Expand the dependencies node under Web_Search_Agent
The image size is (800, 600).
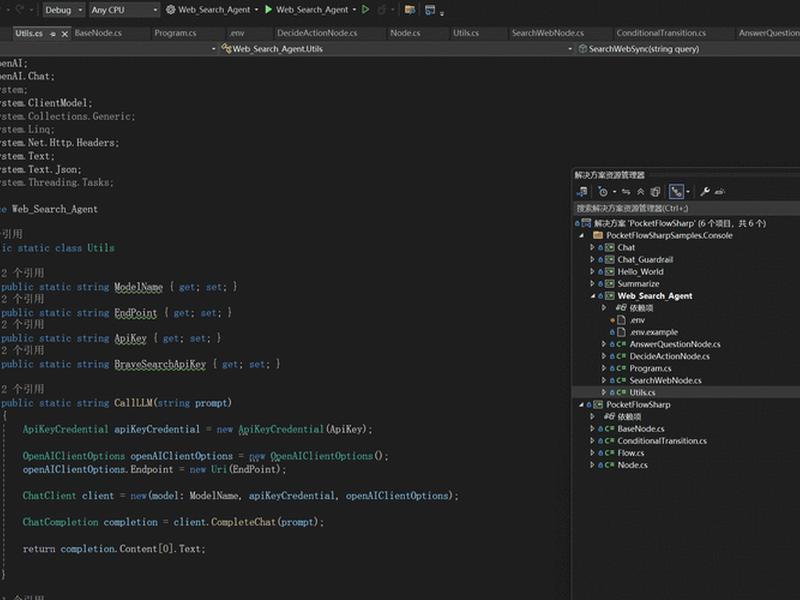[x=604, y=308]
